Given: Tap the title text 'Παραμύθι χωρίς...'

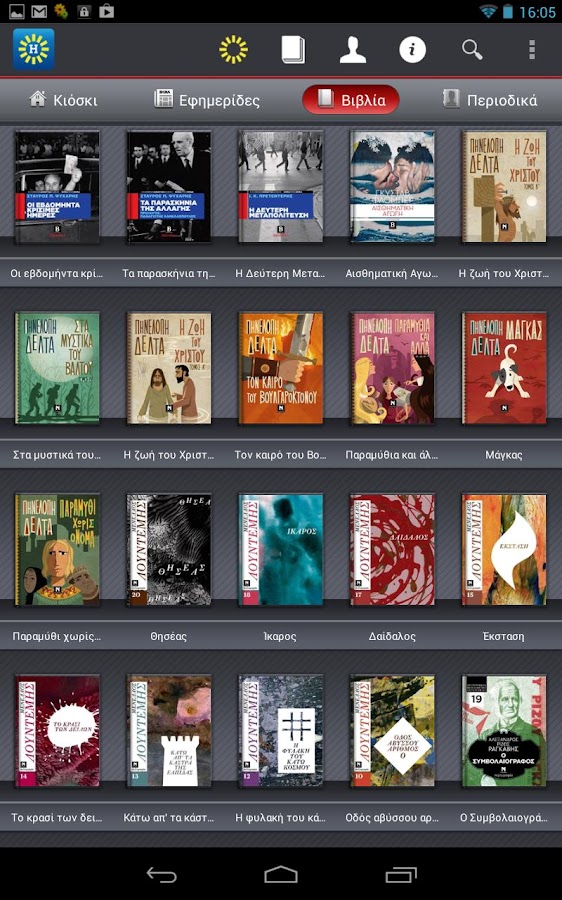Looking at the screenshot, I should 57,637.
